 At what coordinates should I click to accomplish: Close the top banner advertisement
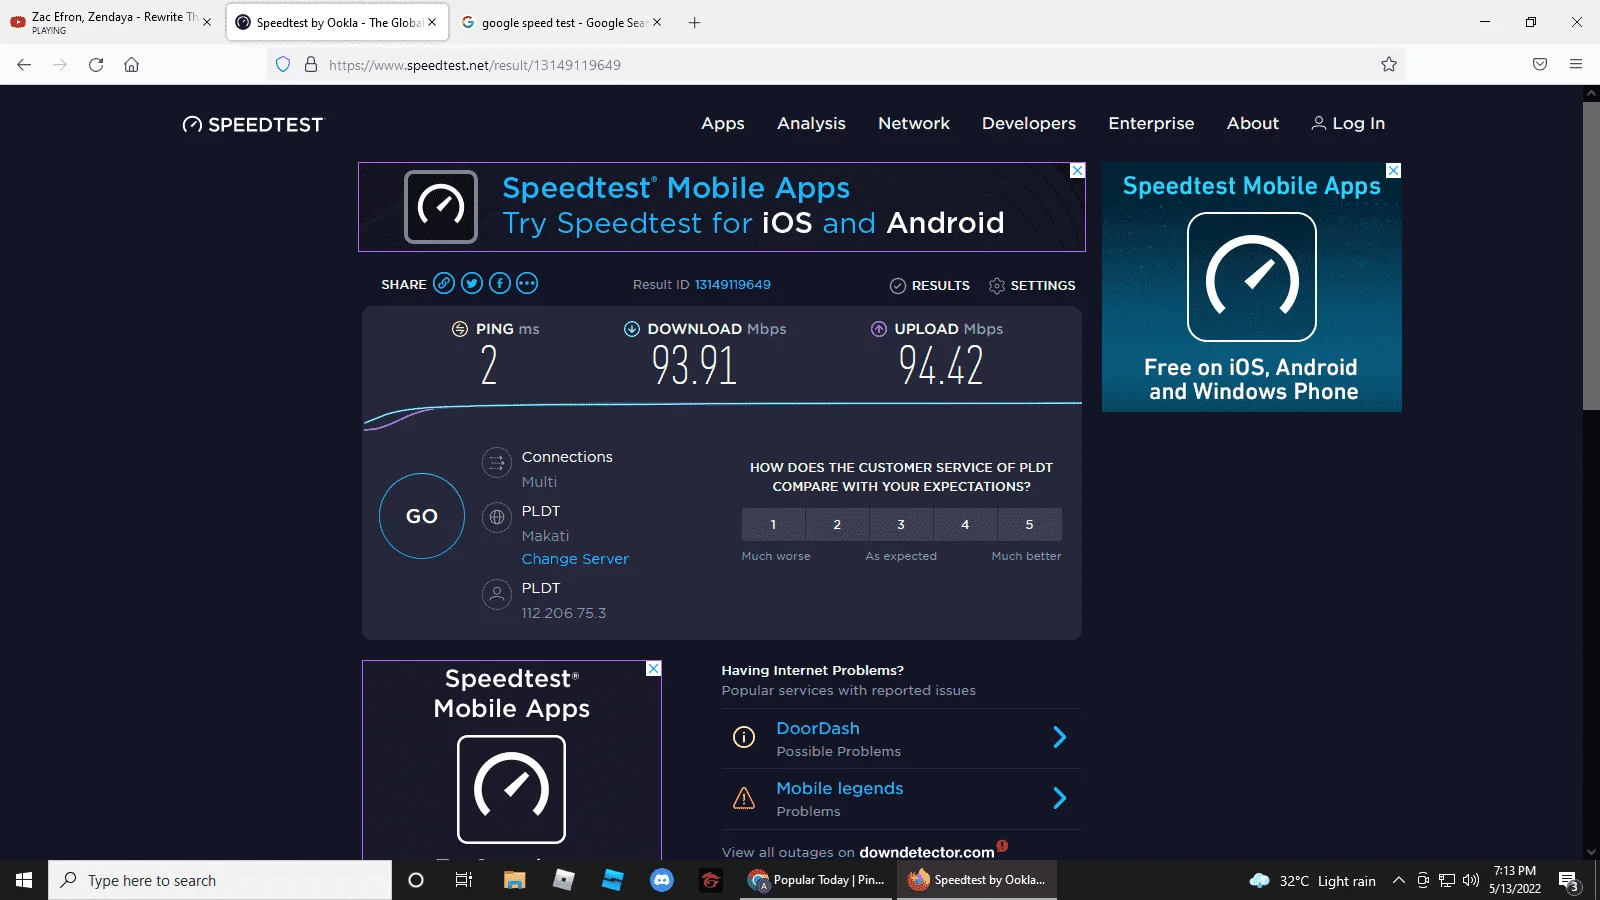pos(1077,171)
